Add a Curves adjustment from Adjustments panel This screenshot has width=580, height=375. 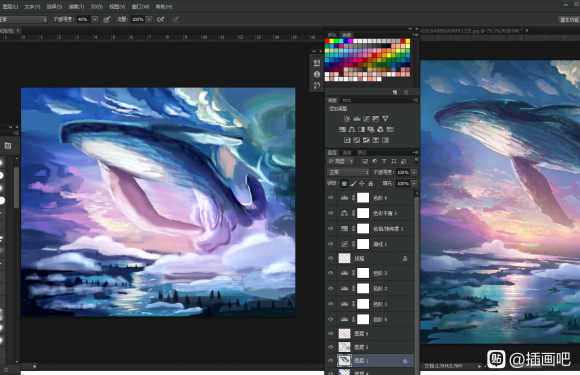click(366, 119)
